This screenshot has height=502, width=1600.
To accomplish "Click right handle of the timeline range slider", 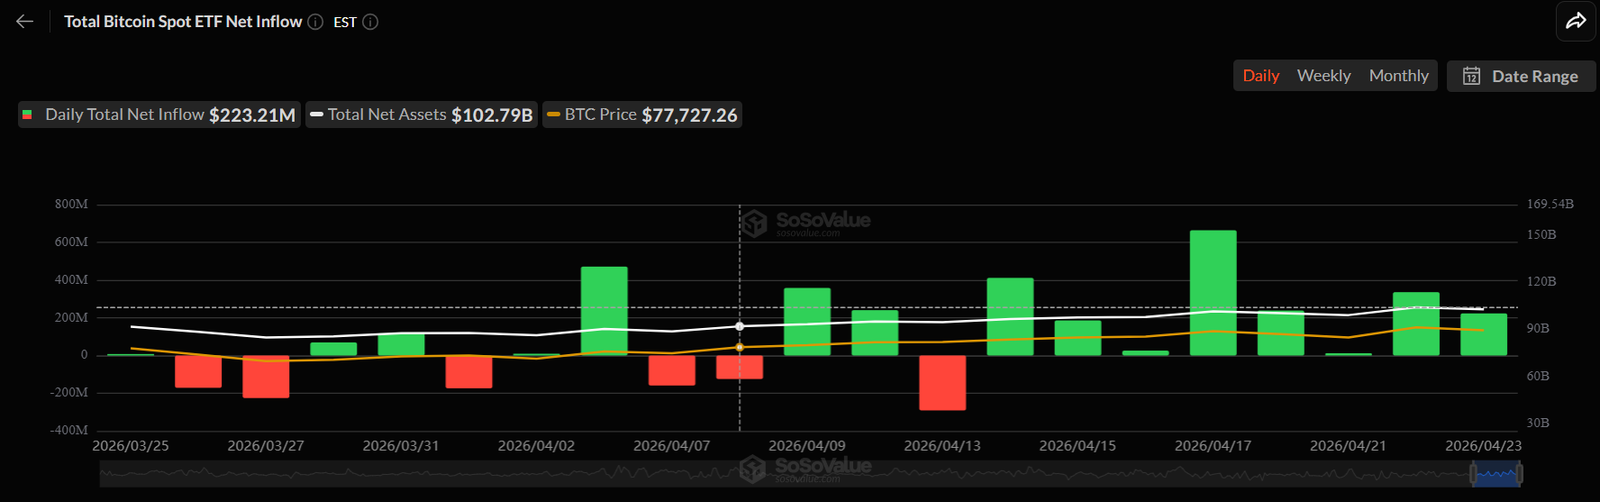I will (1520, 473).
